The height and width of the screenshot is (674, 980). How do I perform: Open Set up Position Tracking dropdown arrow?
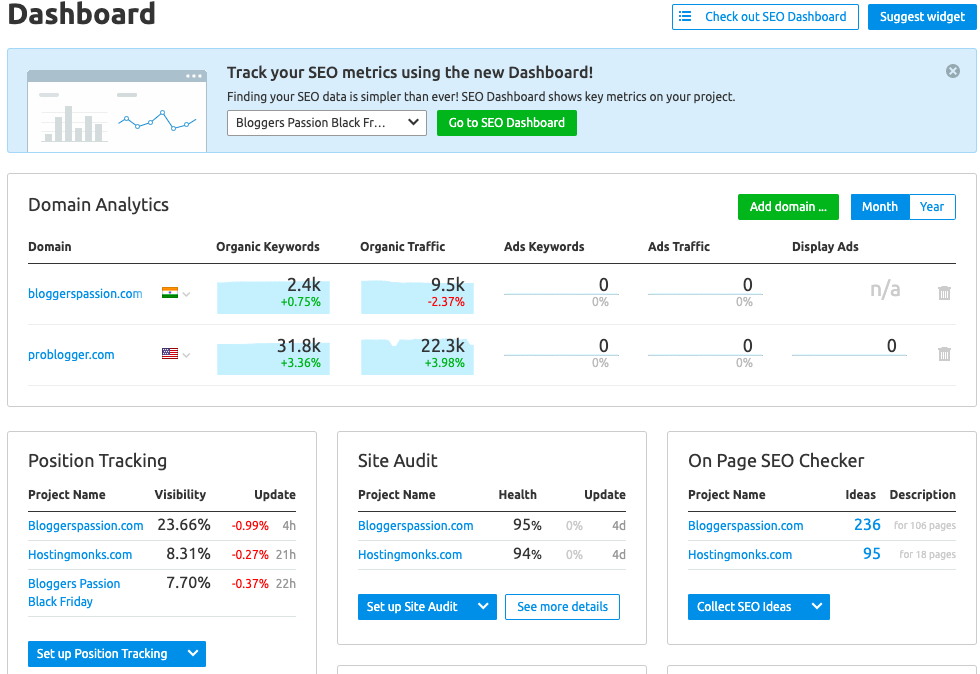(x=193, y=654)
